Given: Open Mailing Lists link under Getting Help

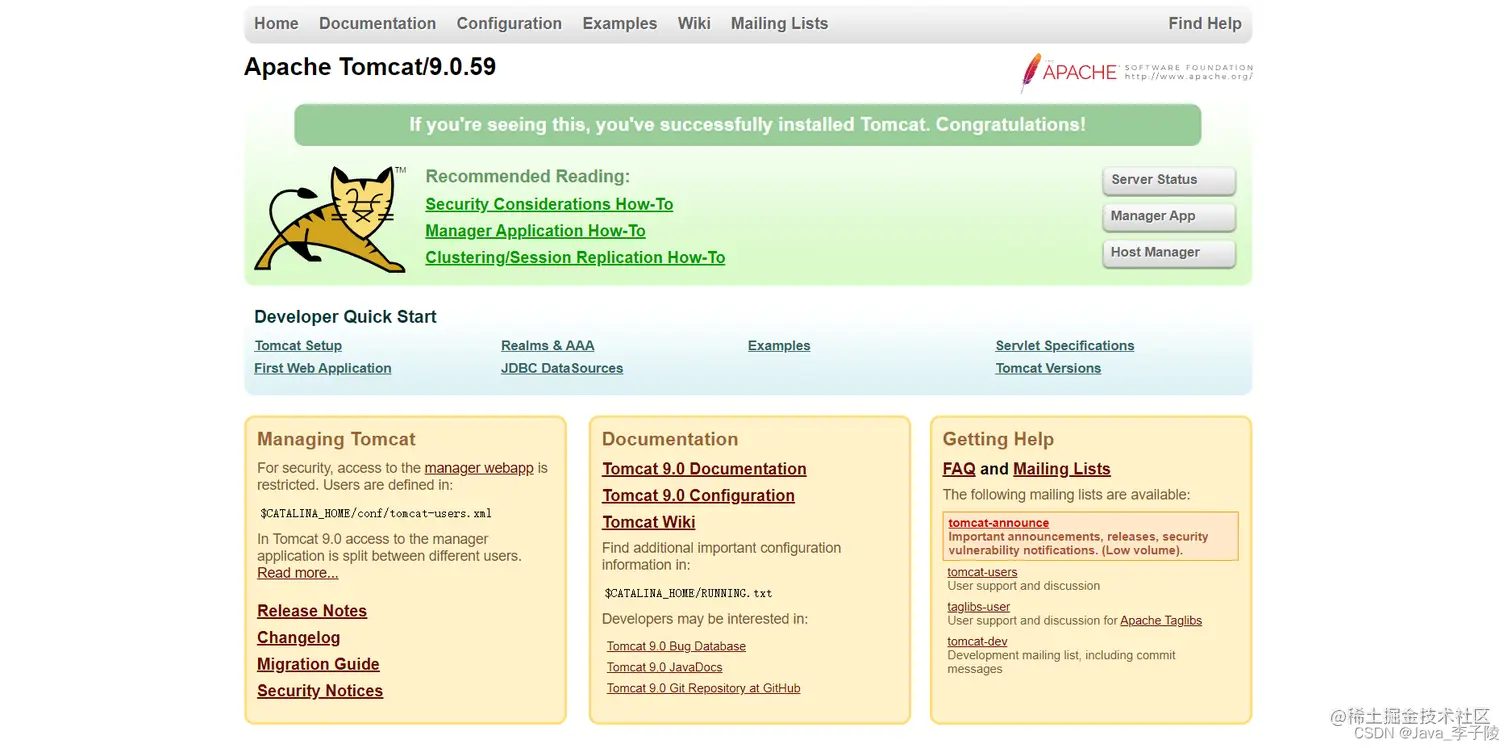Looking at the screenshot, I should (x=1062, y=469).
